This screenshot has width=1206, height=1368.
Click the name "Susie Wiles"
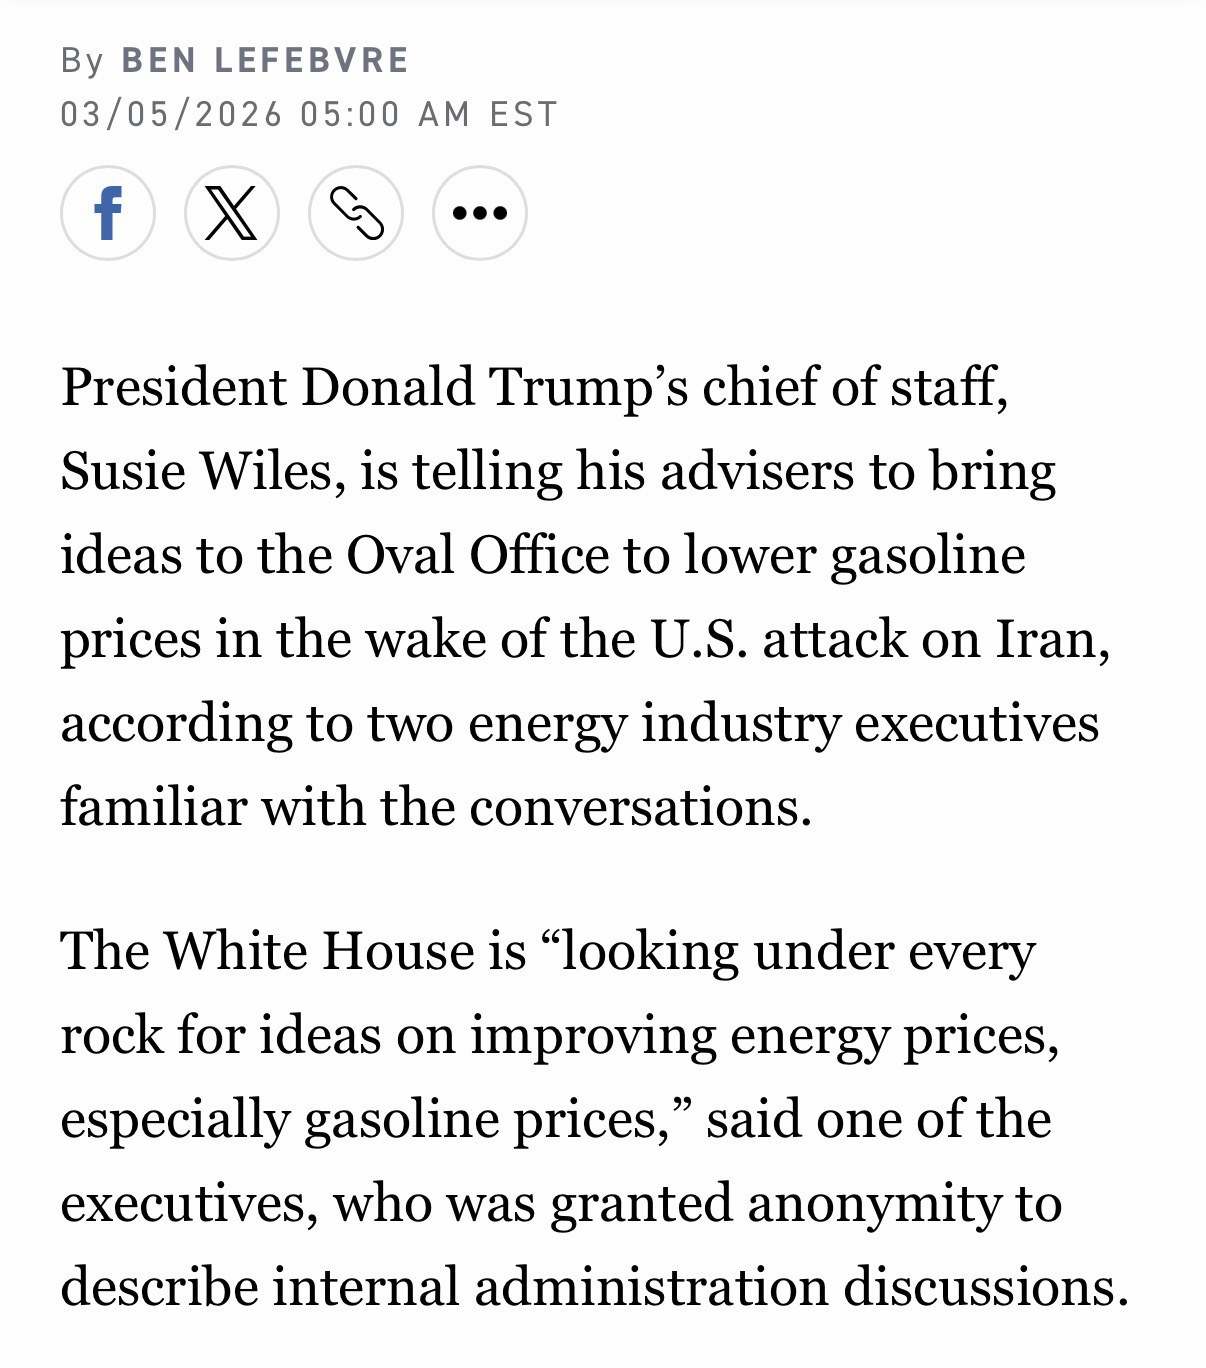tap(195, 471)
